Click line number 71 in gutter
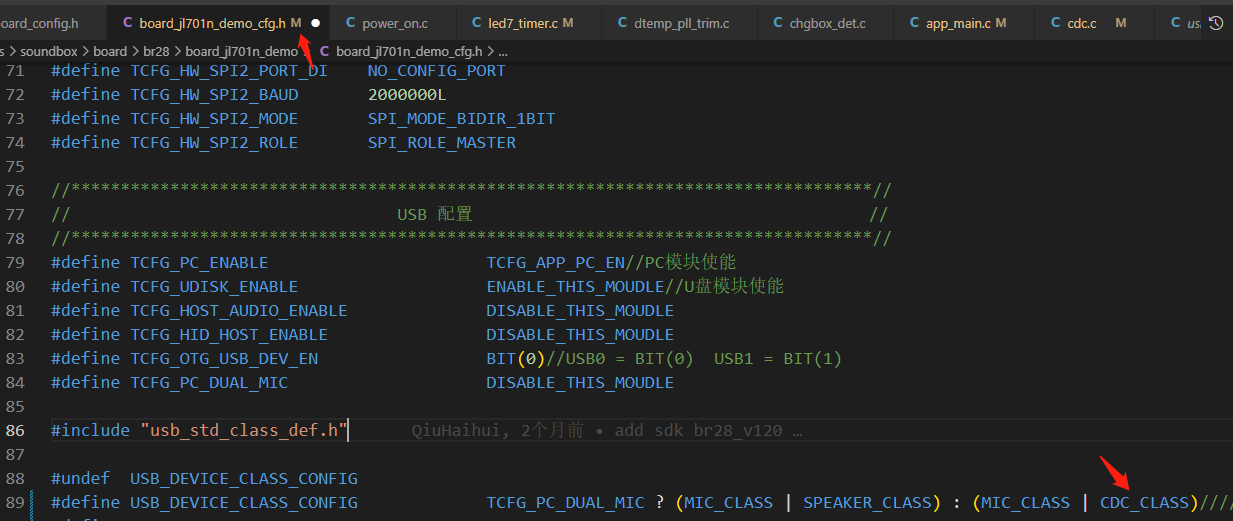The width and height of the screenshot is (1233, 521). 14,70
